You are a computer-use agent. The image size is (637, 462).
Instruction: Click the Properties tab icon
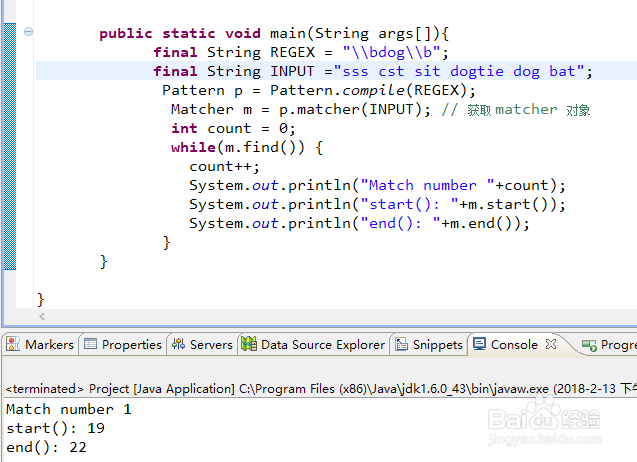(90, 344)
